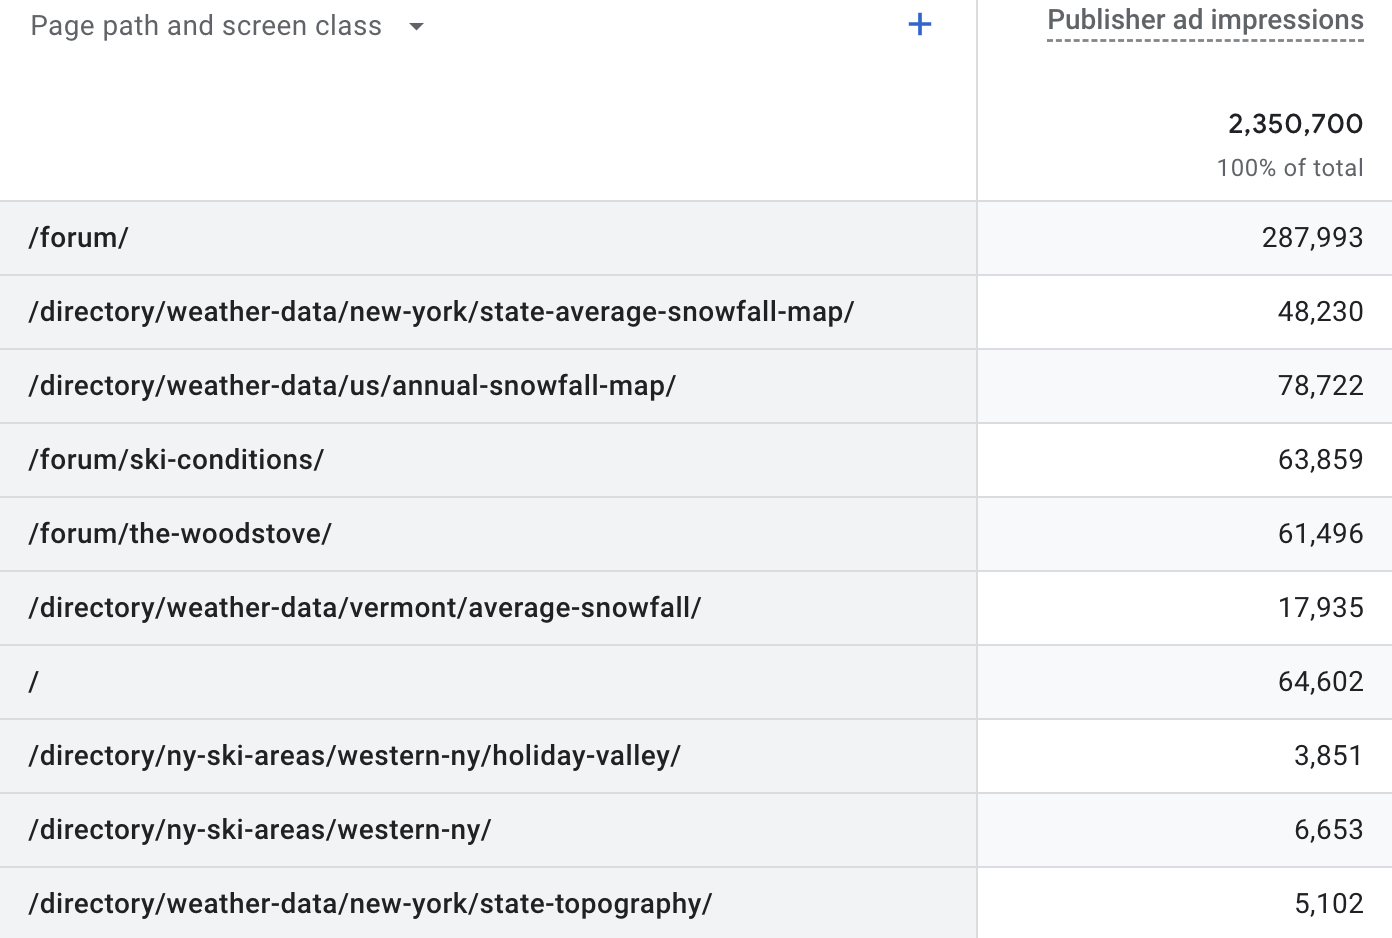Click the plus icon to add dimension
This screenshot has height=938, width=1392.
click(x=919, y=25)
